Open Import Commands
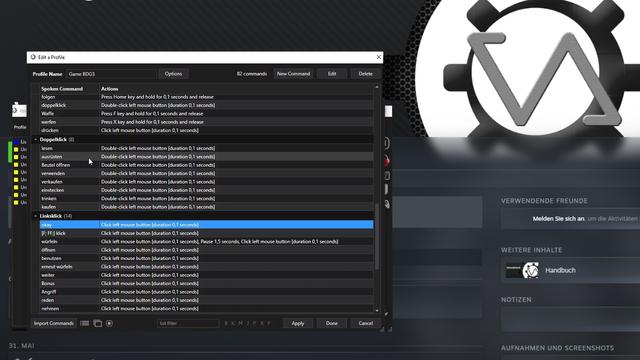The height and width of the screenshot is (360, 640). (x=53, y=323)
